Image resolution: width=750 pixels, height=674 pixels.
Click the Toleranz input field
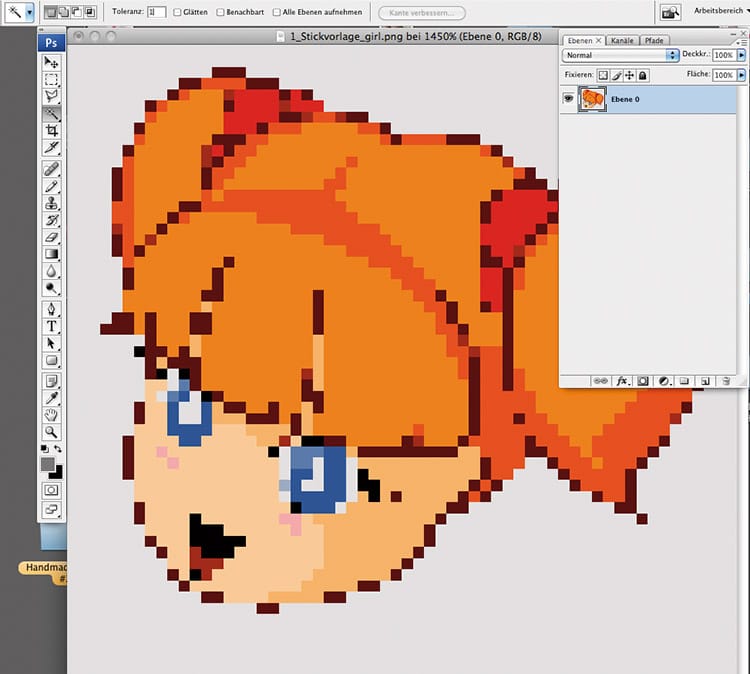[156, 13]
